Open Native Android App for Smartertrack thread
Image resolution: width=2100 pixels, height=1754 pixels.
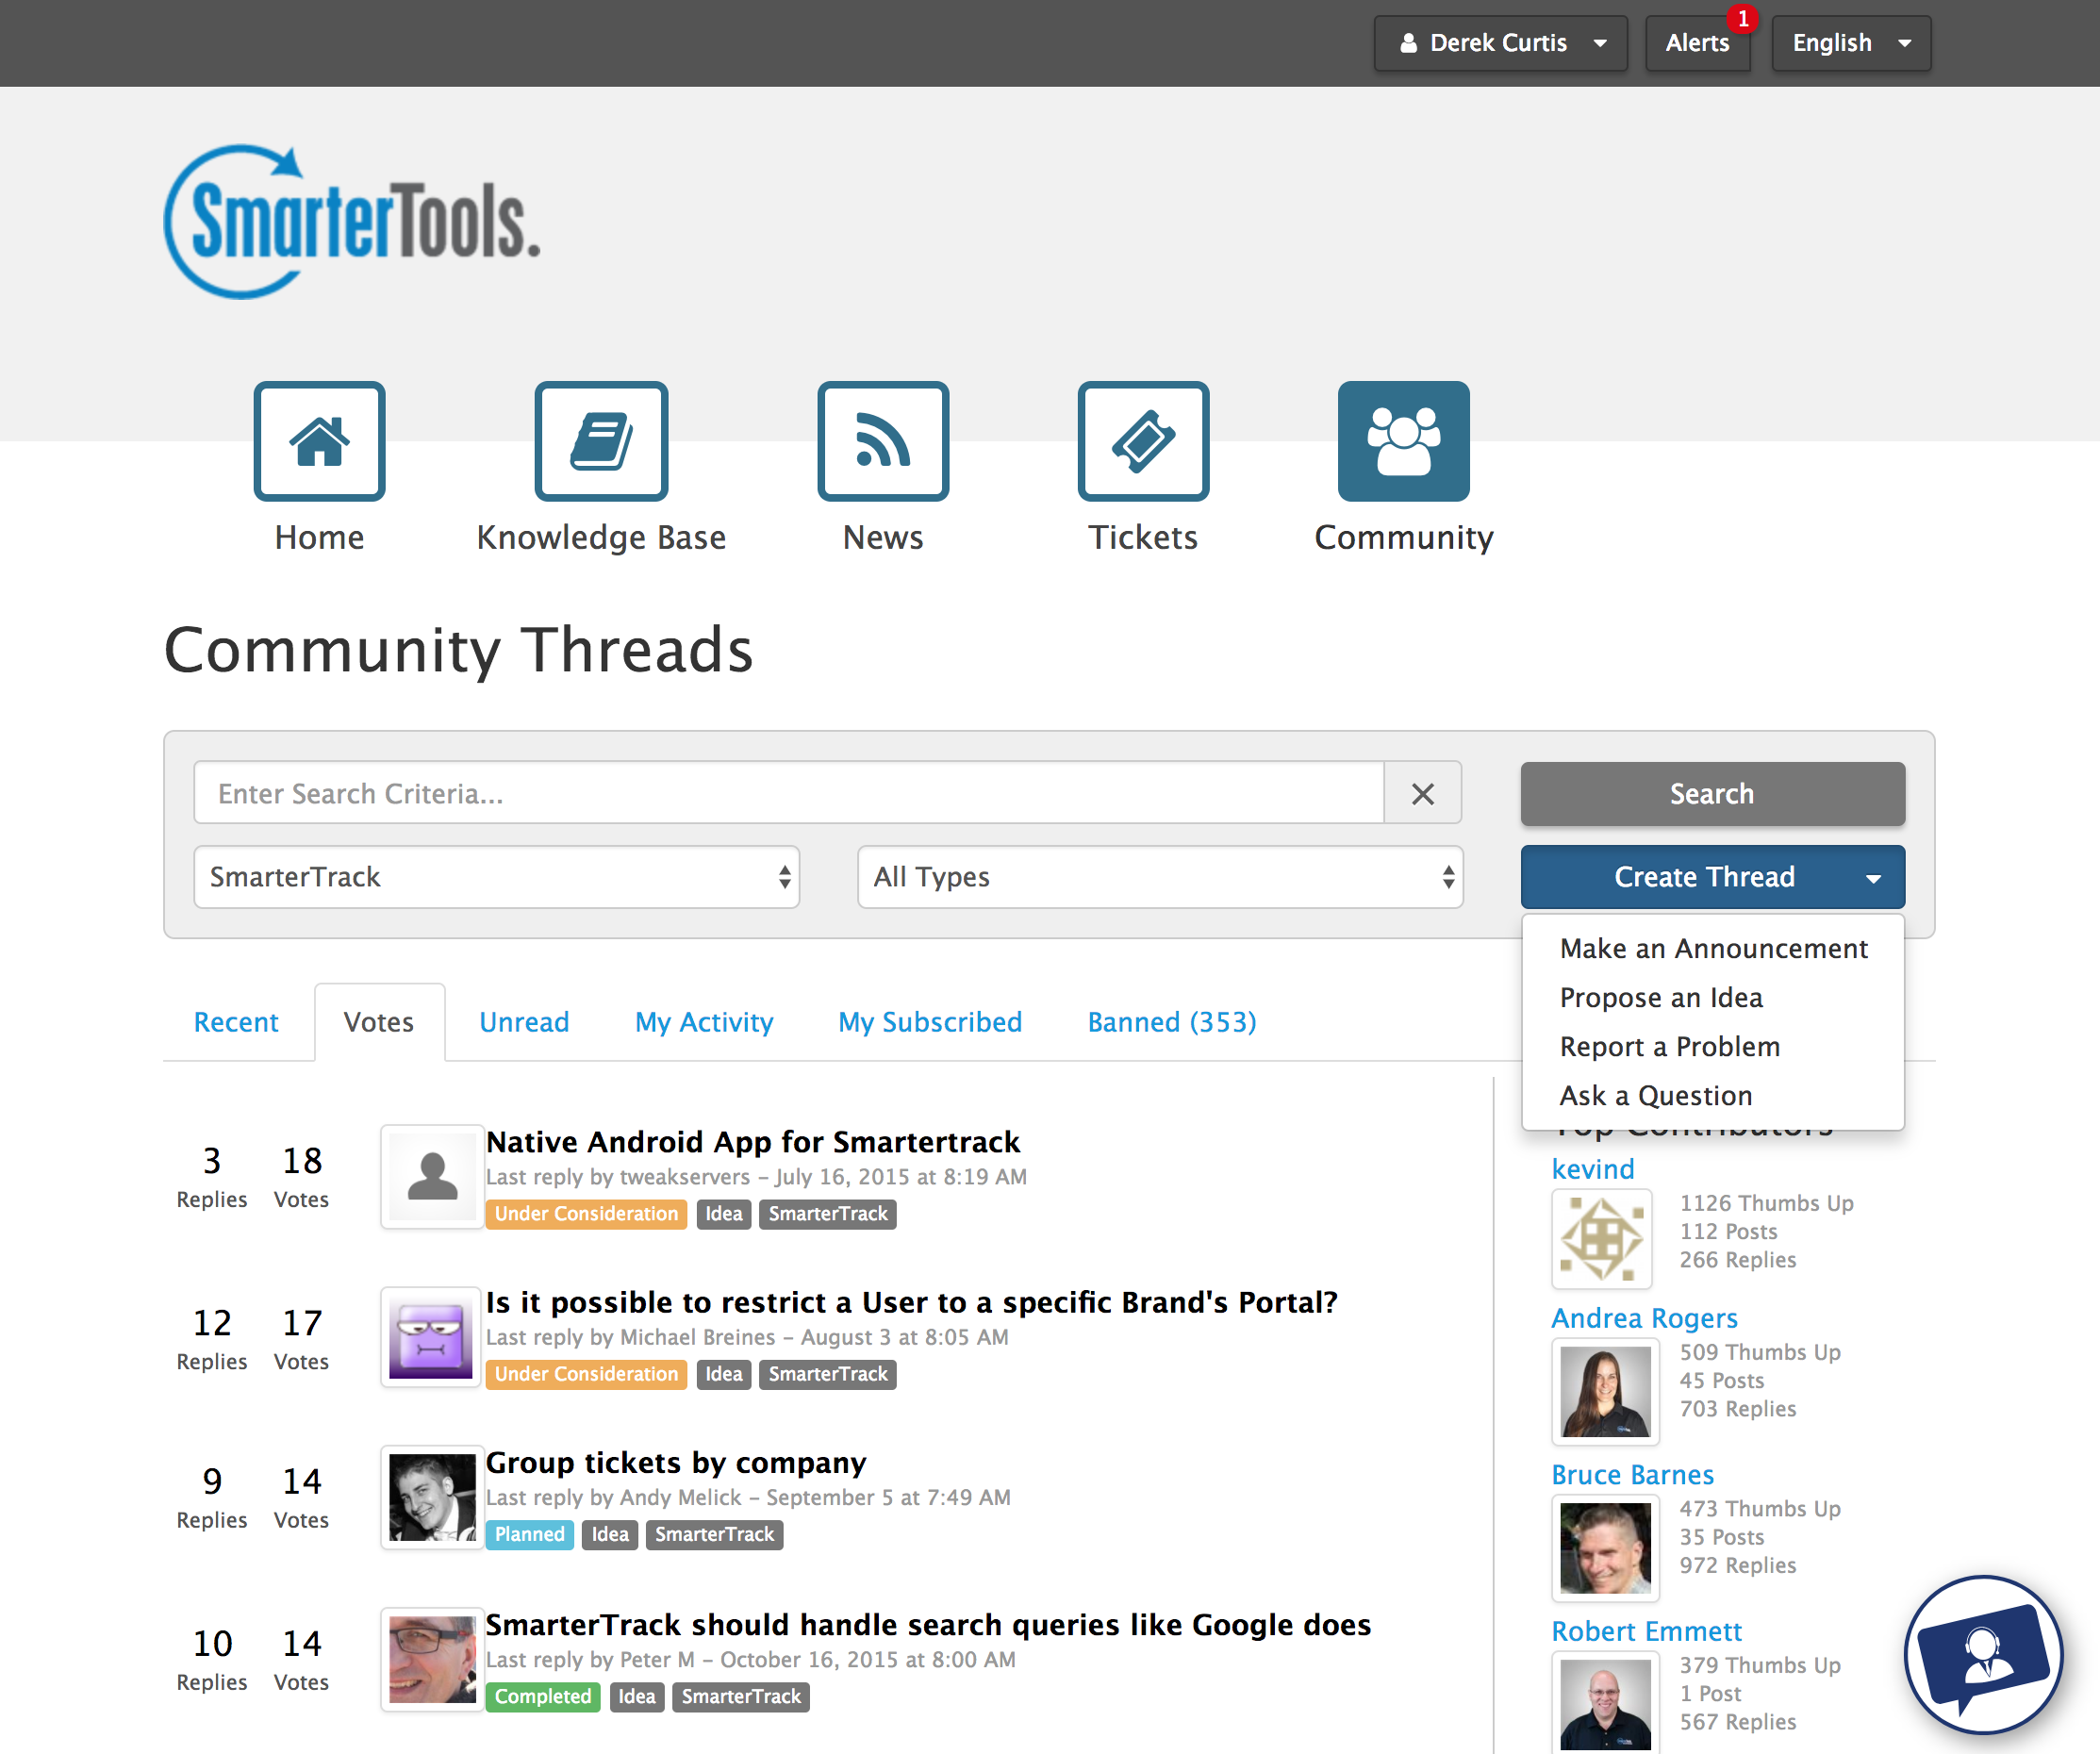(x=752, y=1142)
